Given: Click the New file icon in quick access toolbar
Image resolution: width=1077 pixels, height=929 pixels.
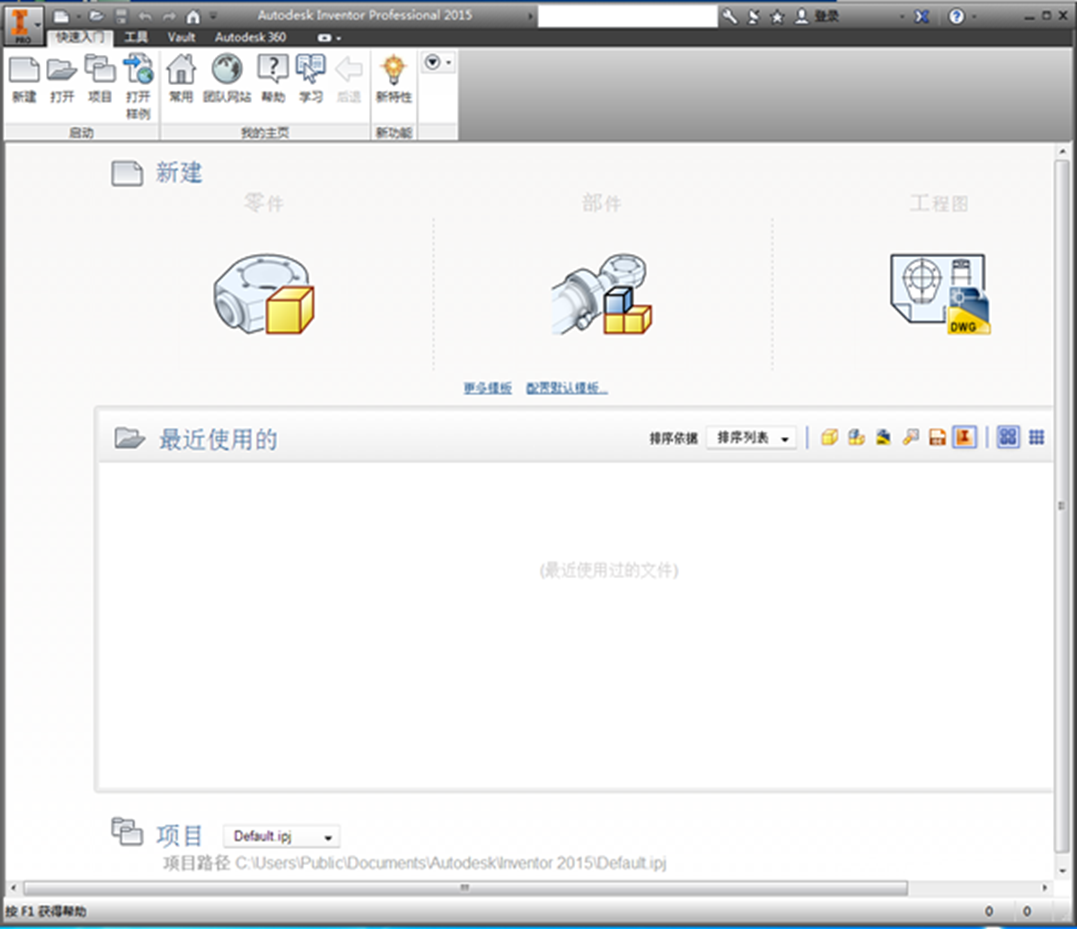Looking at the screenshot, I should (x=61, y=16).
